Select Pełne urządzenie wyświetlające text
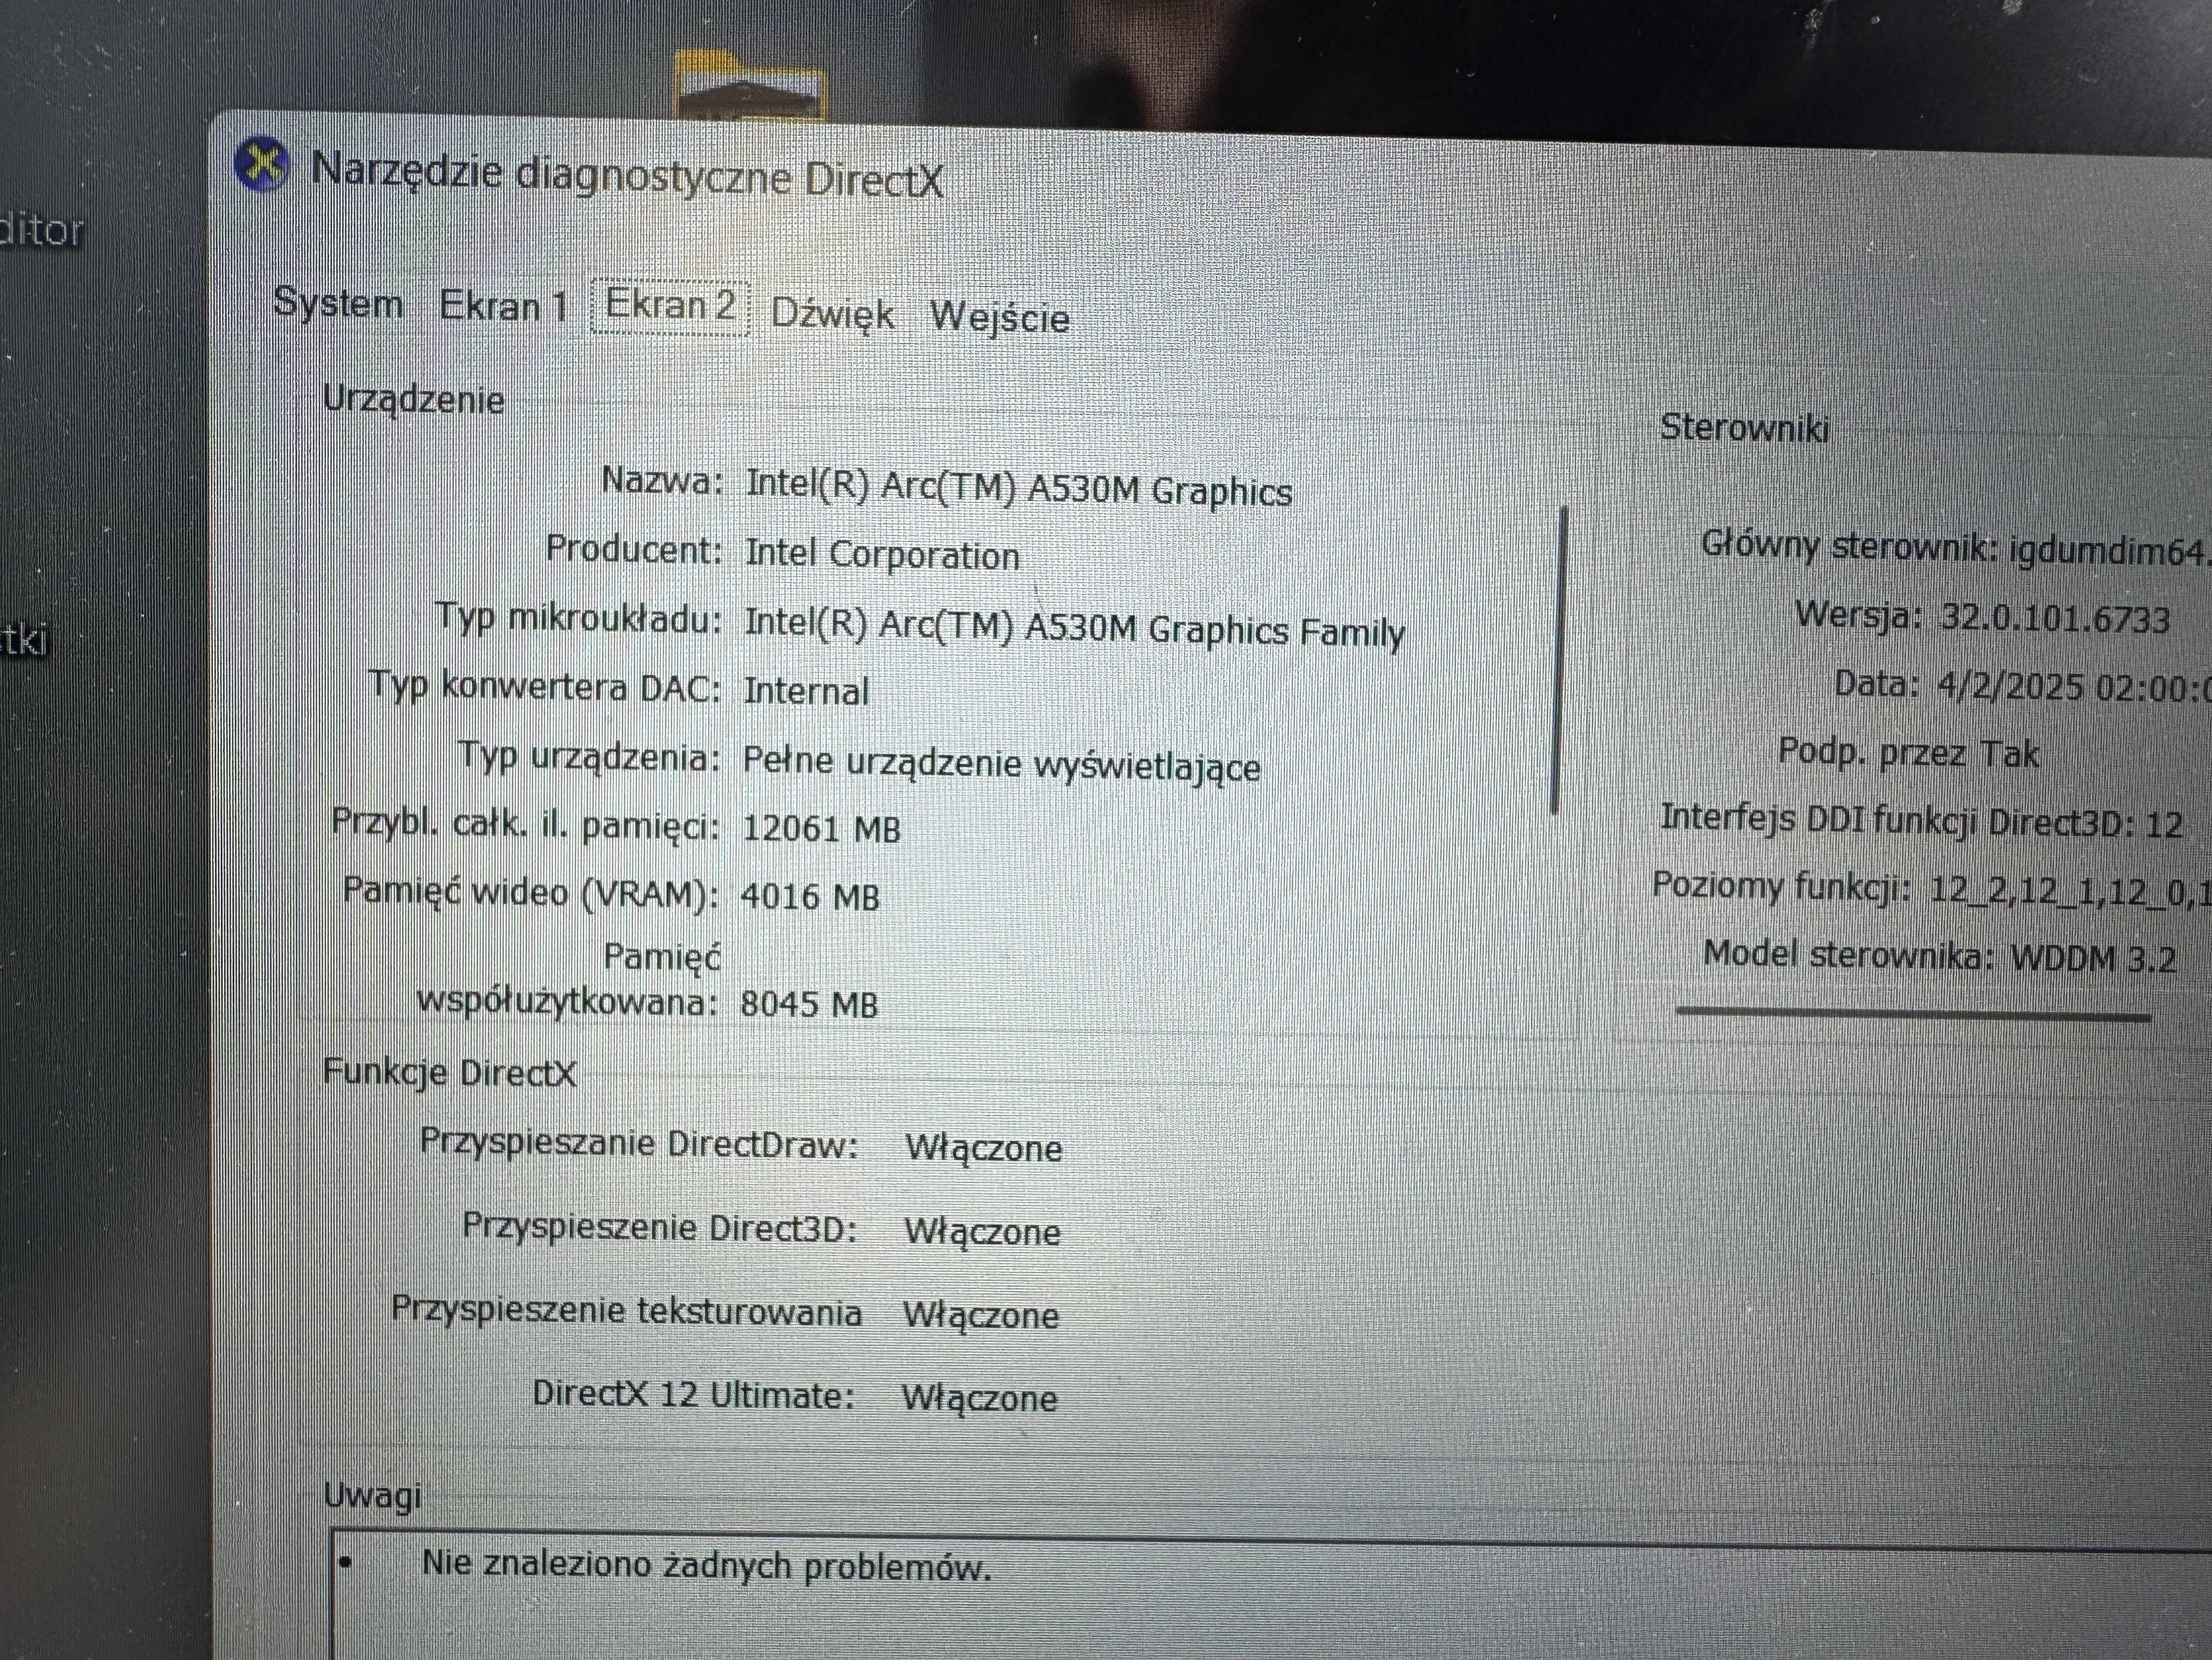This screenshot has width=2212, height=1660. click(x=1001, y=765)
